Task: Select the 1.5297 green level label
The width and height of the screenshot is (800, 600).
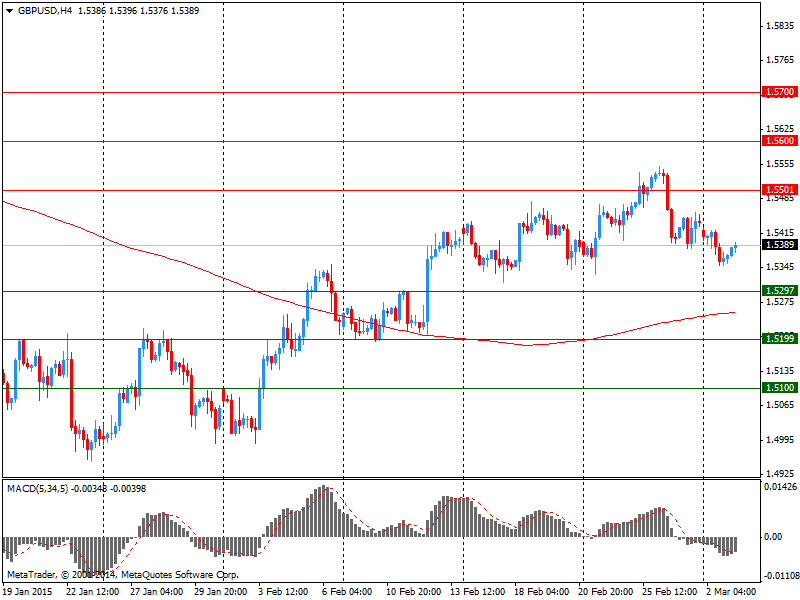Action: coord(779,291)
